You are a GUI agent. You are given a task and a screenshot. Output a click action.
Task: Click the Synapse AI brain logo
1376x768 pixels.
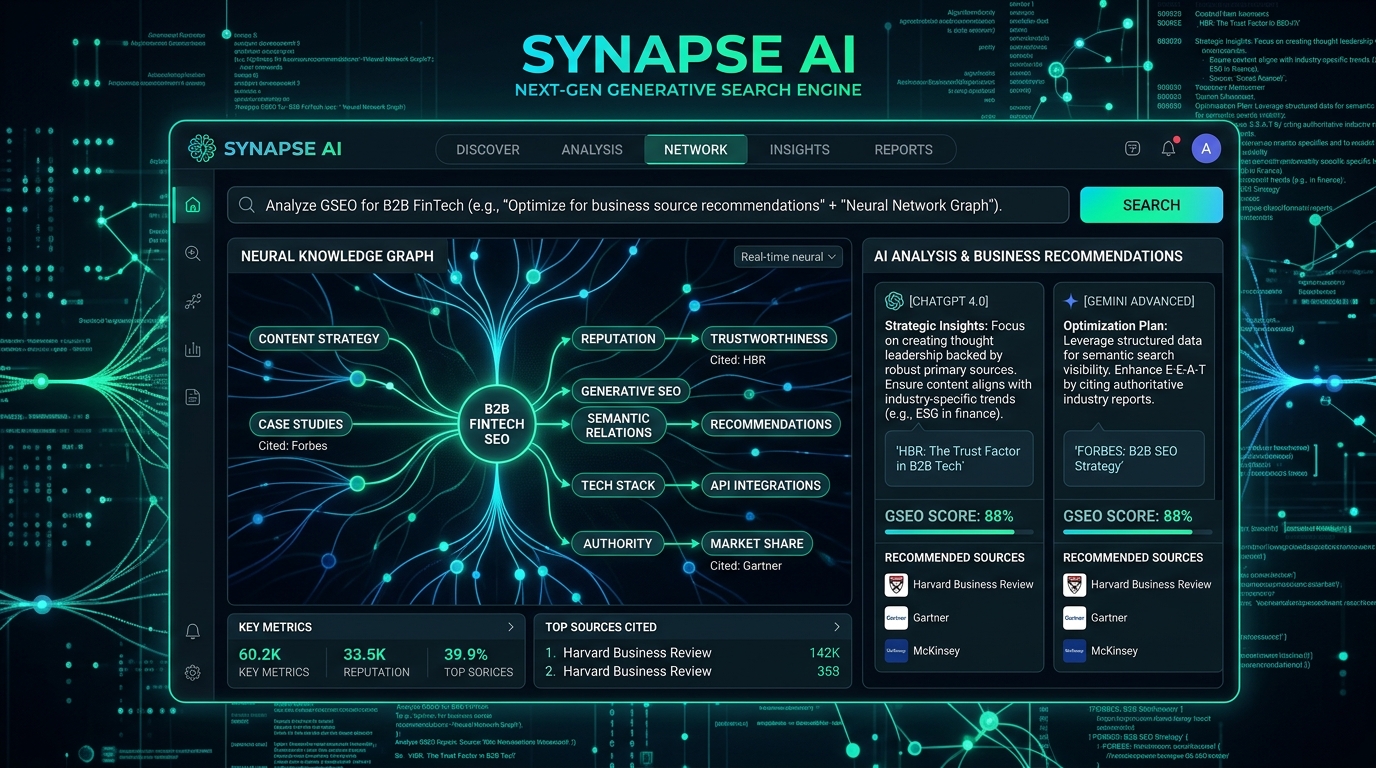point(202,149)
